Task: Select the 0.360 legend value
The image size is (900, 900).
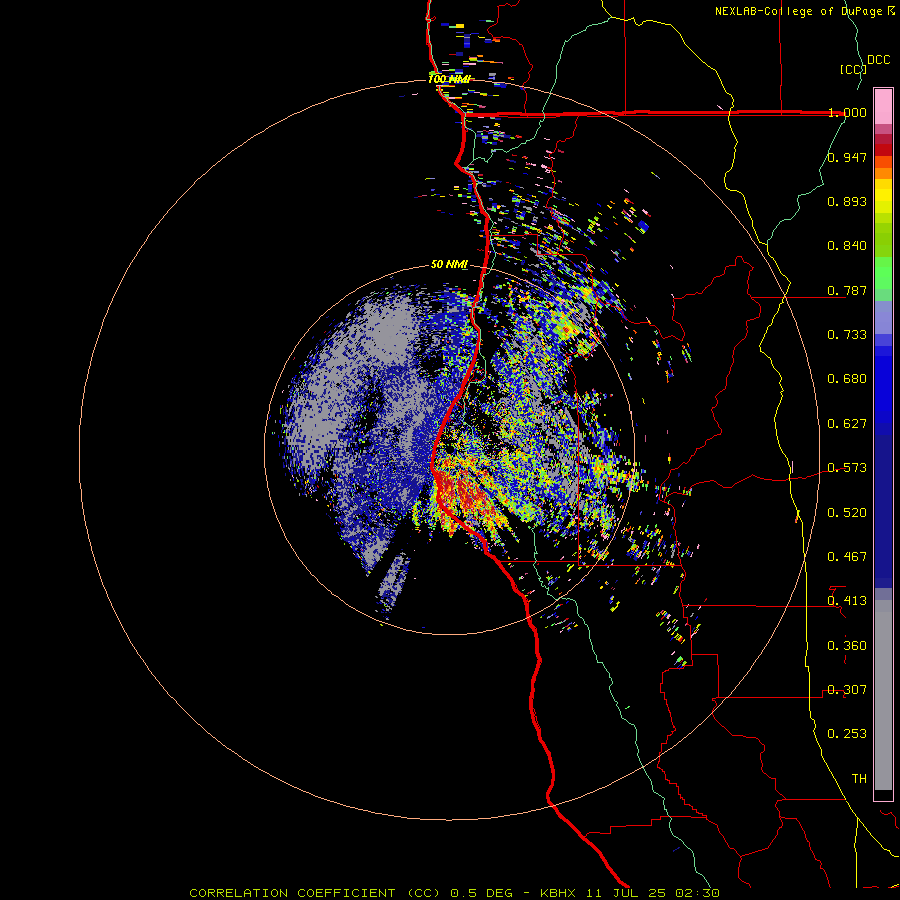Action: 847,646
